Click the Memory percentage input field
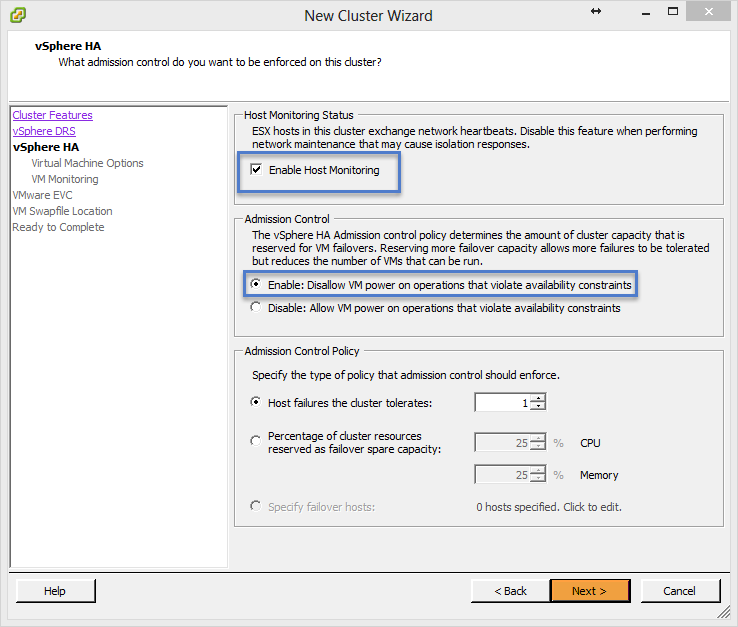Image resolution: width=738 pixels, height=627 pixels. 503,474
